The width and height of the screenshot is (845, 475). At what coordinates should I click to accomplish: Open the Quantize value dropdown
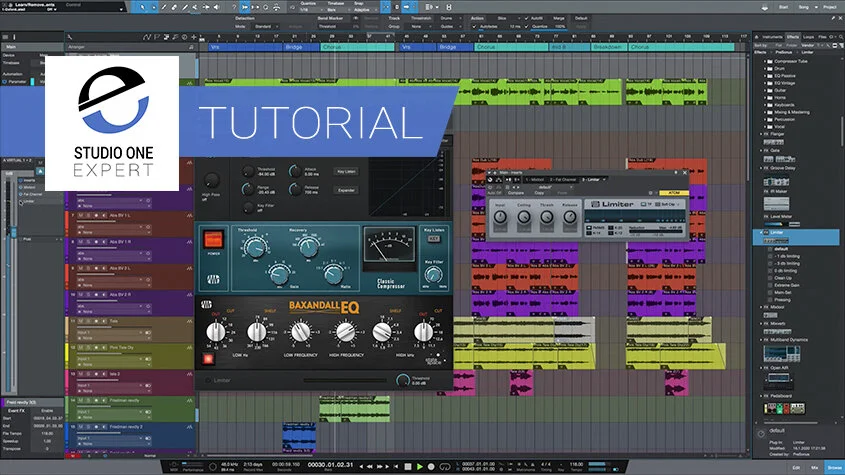310,10
